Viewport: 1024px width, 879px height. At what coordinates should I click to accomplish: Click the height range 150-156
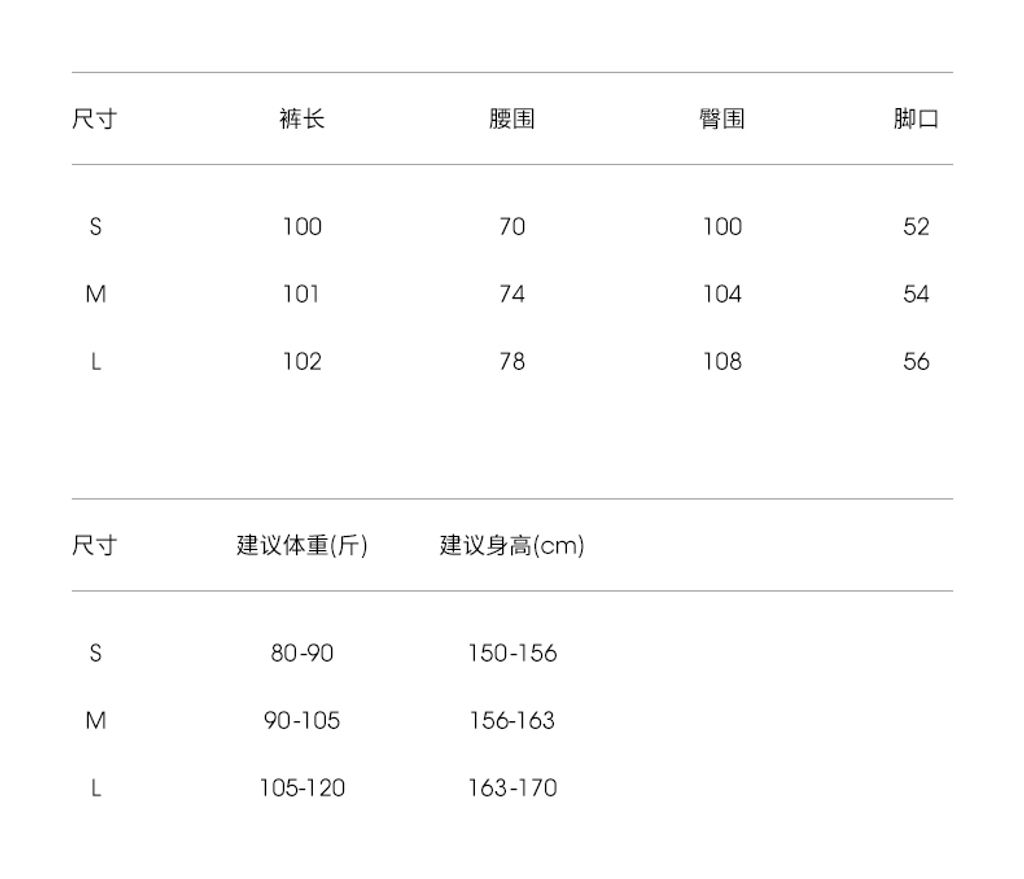pyautogui.click(x=512, y=653)
